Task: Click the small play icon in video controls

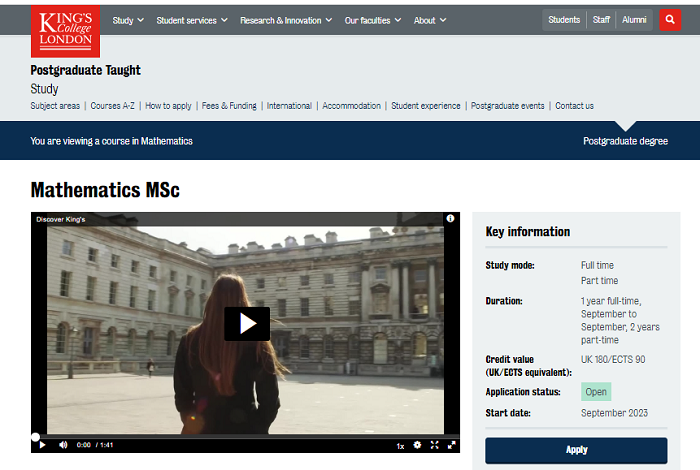Action: pos(42,445)
